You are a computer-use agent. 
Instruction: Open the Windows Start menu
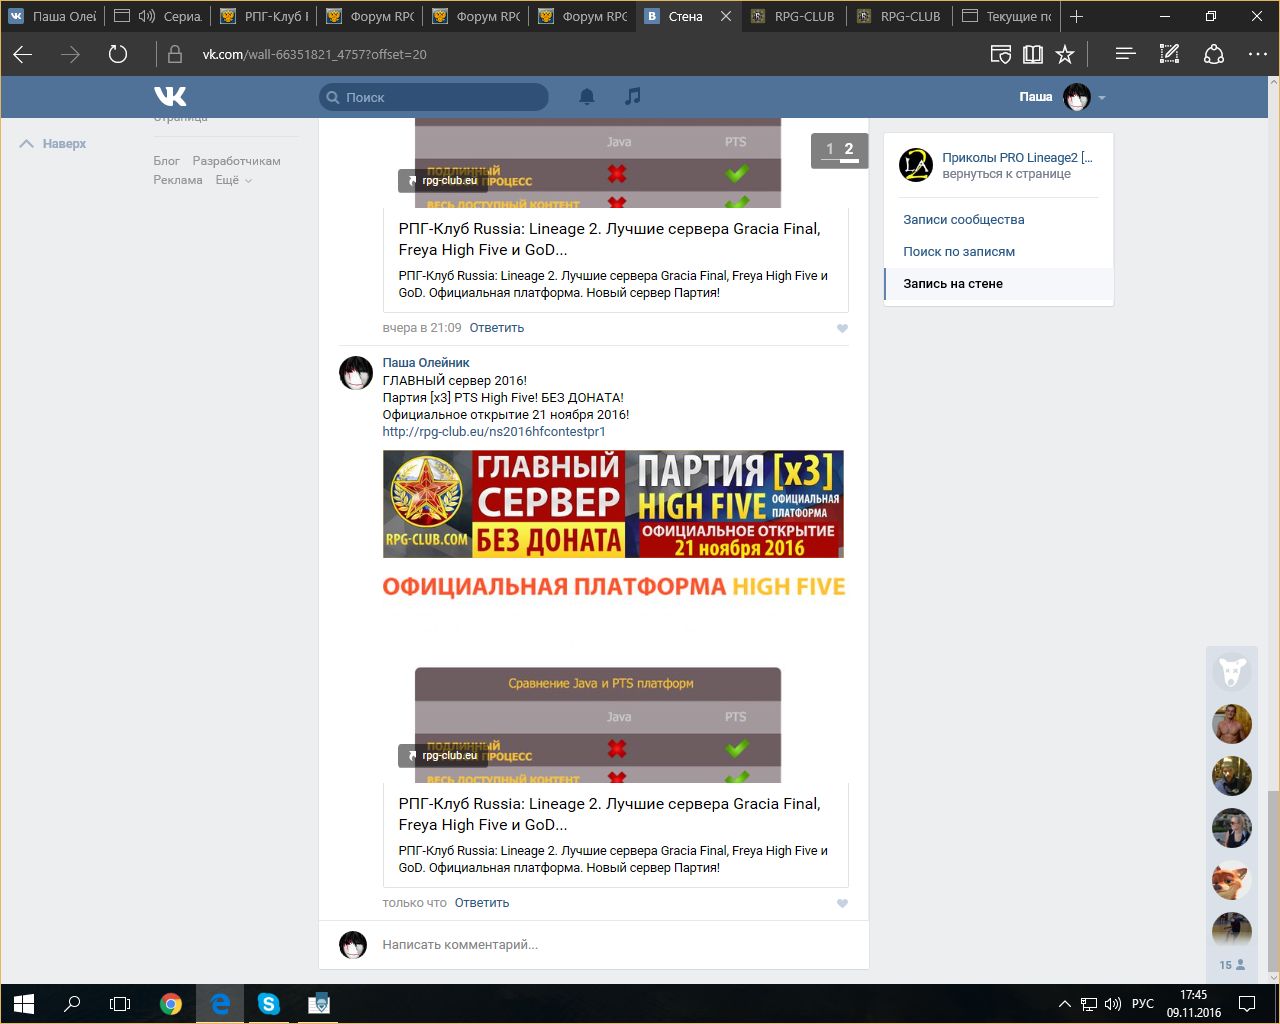pos(24,1003)
